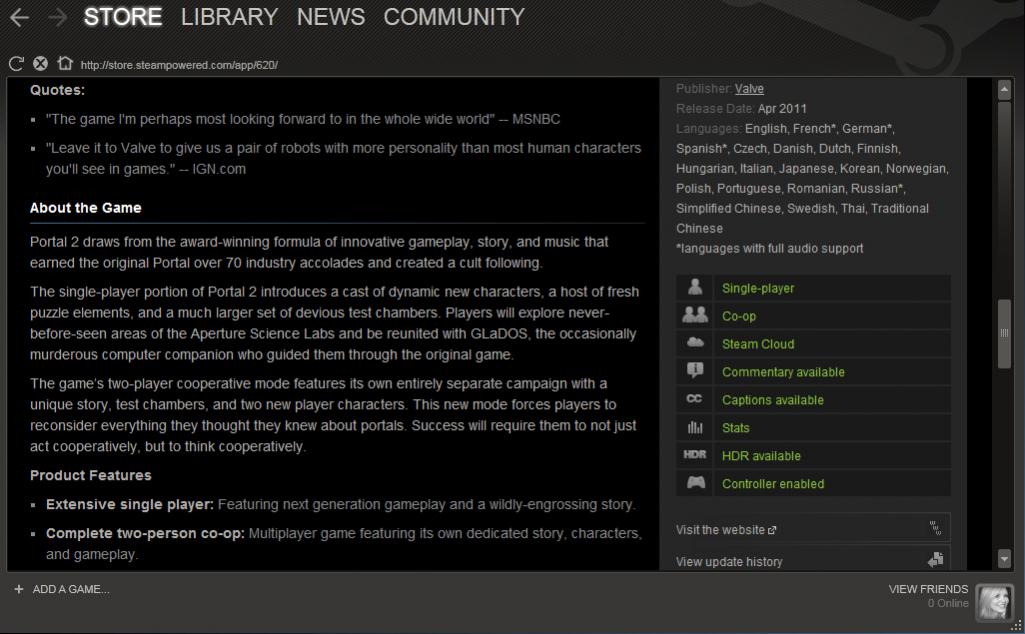Open the Captions available link
This screenshot has height=634, width=1025.
click(x=773, y=400)
